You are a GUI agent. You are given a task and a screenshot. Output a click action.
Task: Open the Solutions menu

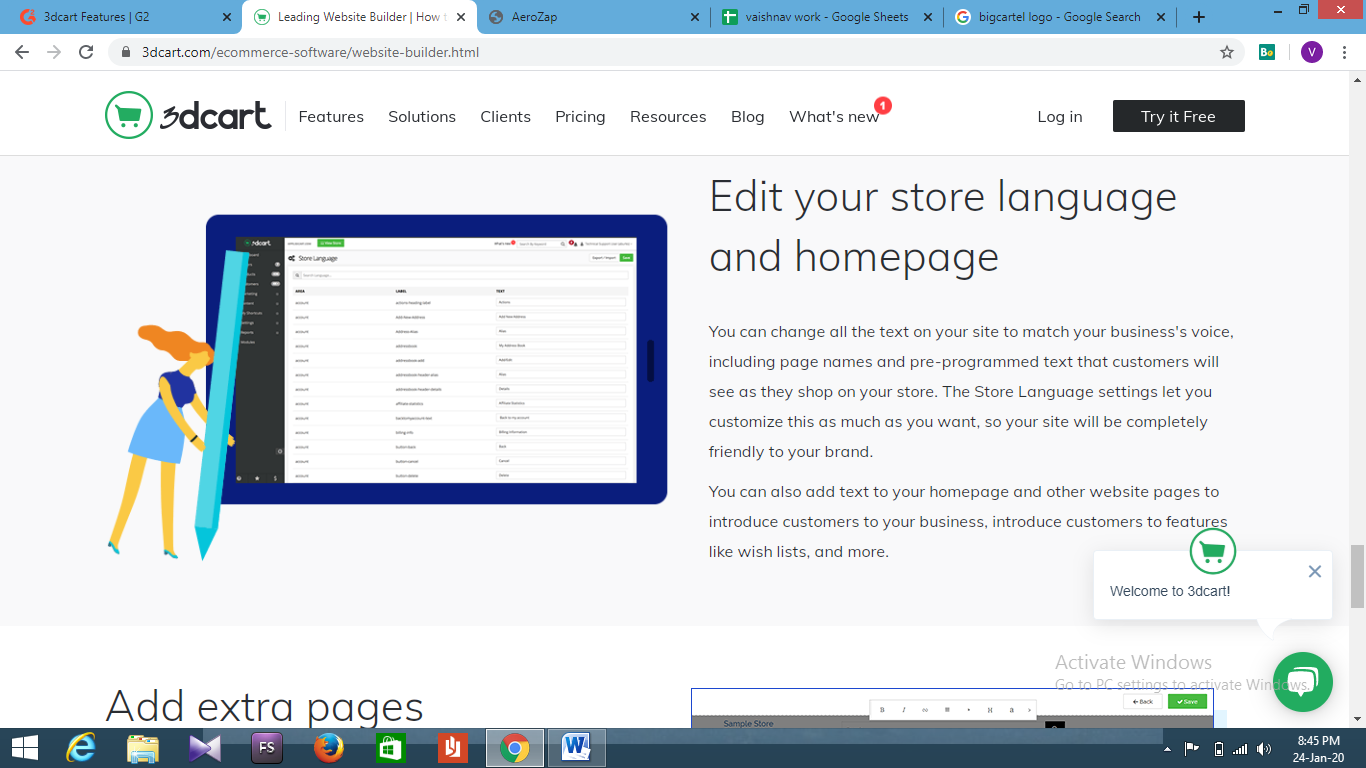pyautogui.click(x=422, y=117)
